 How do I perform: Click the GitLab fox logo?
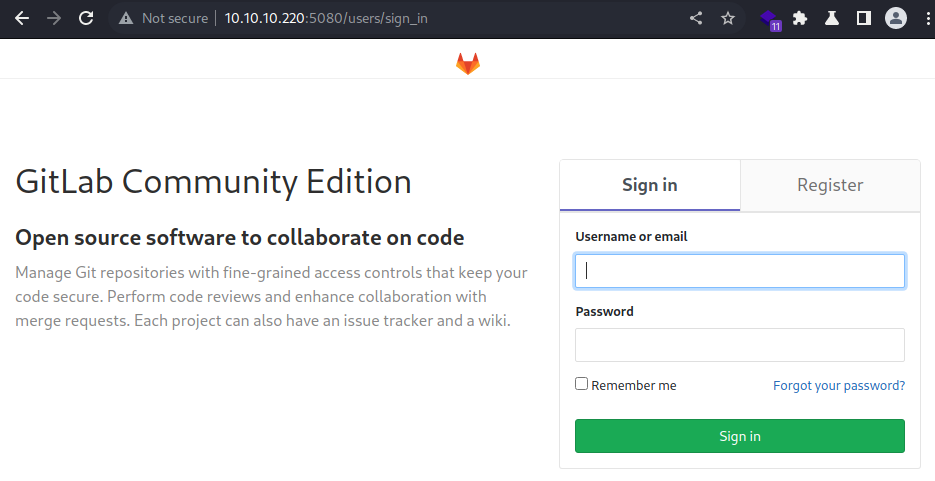[468, 64]
